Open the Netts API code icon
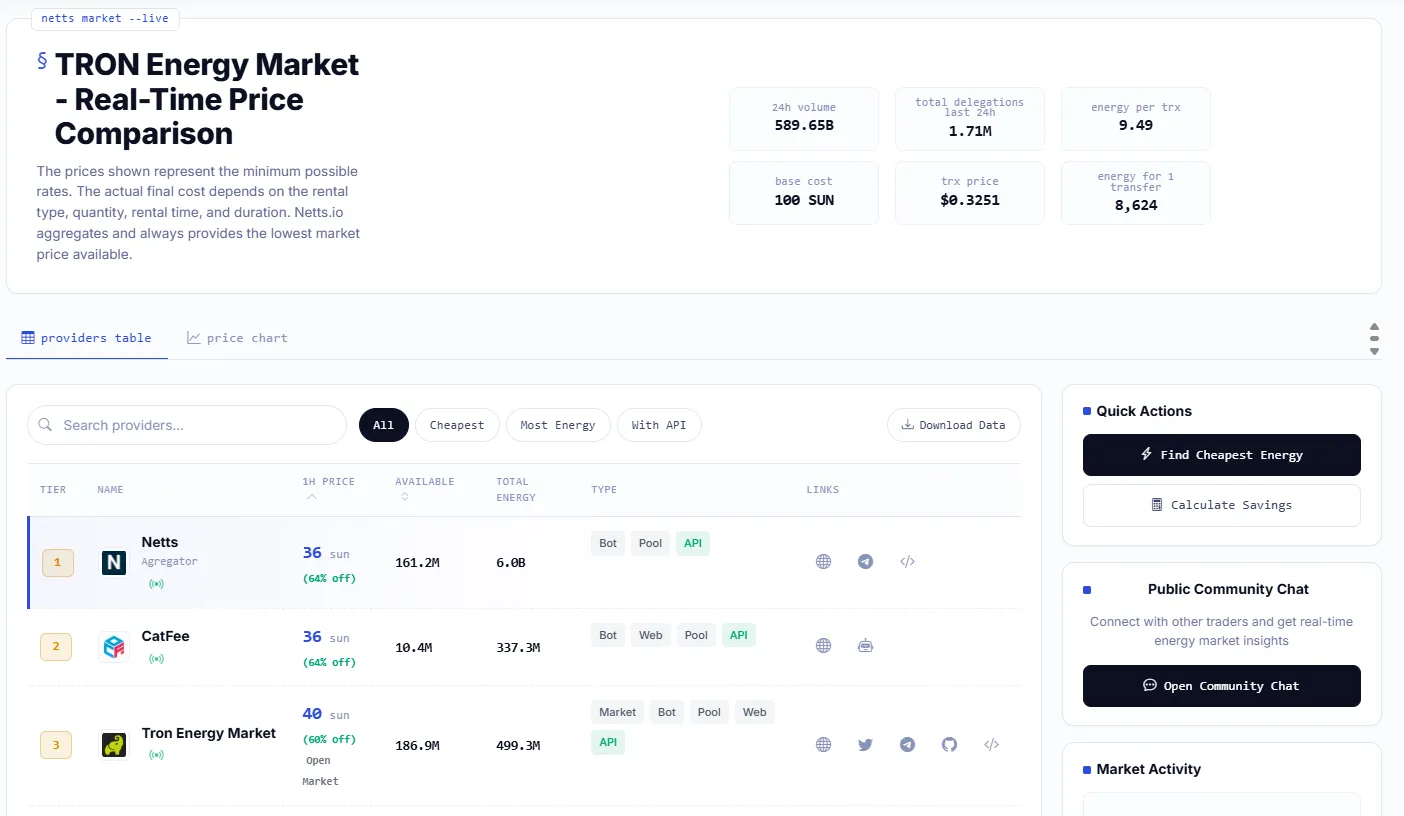 [x=907, y=562]
